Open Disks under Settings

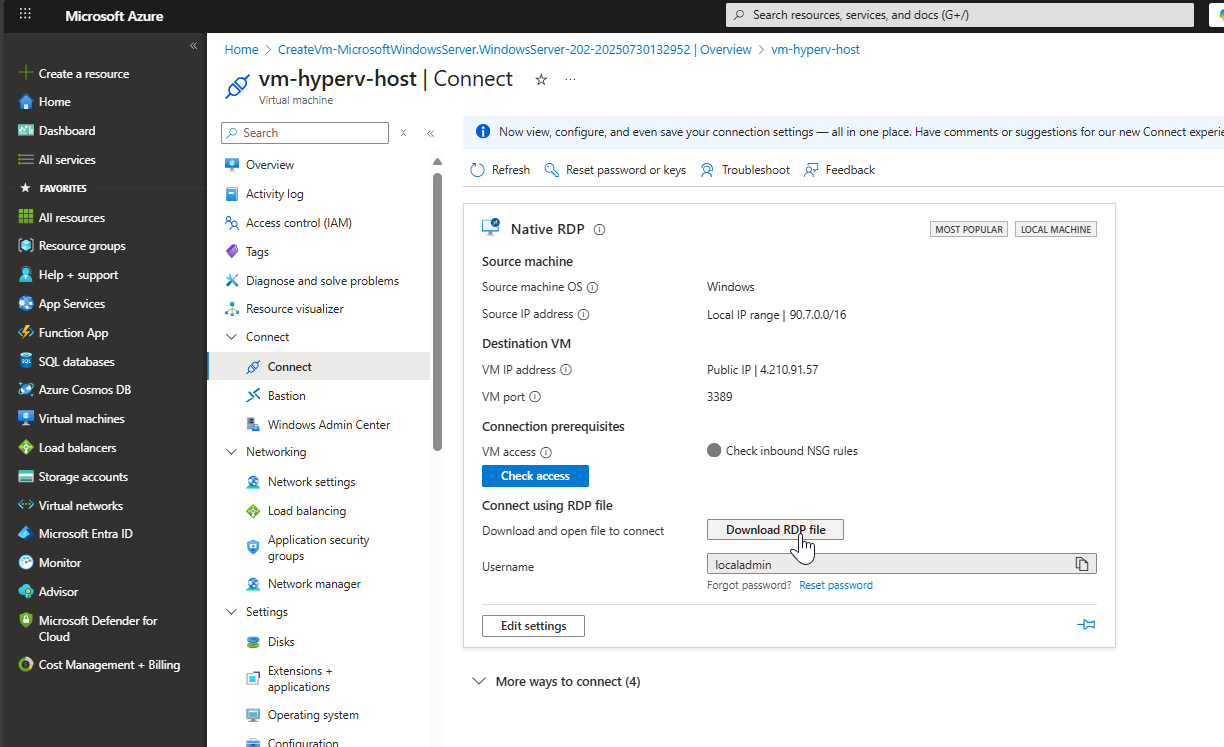(x=281, y=642)
